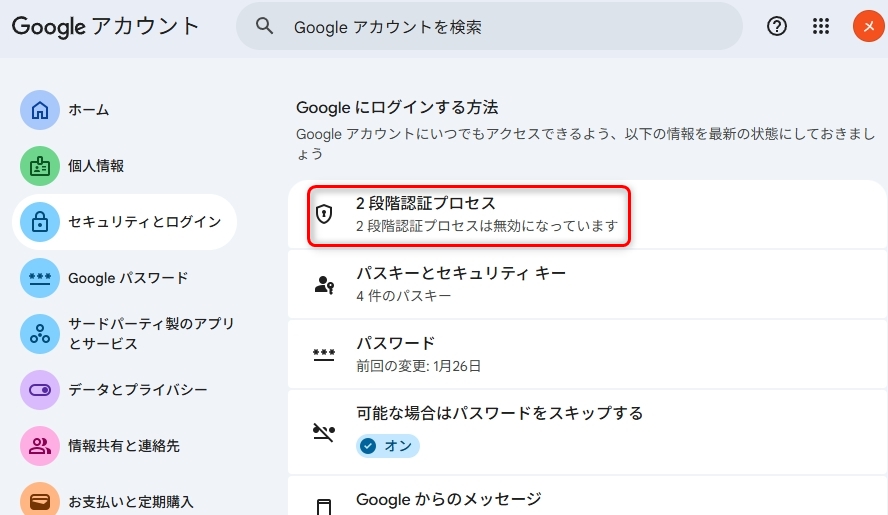Click the ホーム house icon
Image resolution: width=888 pixels, height=515 pixels.
click(40, 110)
